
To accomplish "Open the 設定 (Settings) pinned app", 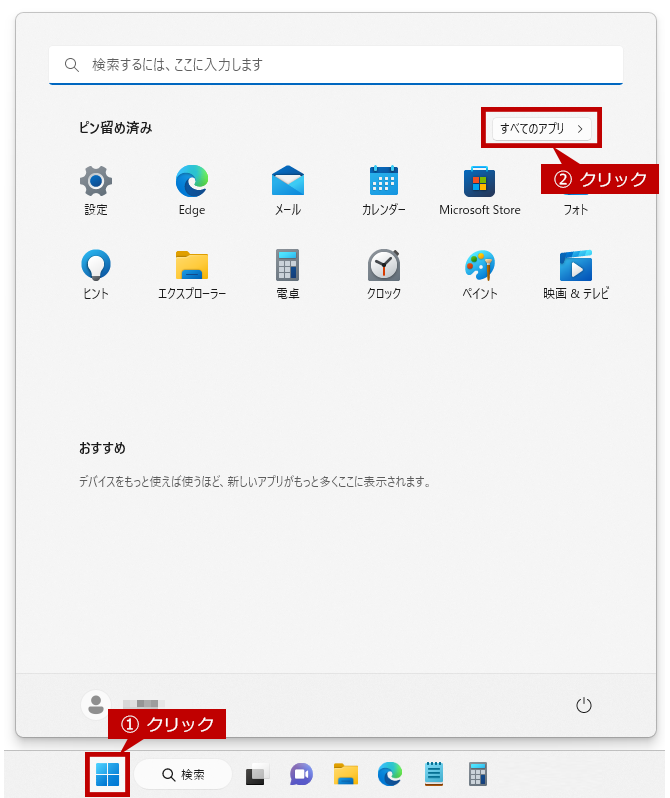I will coord(96,191).
